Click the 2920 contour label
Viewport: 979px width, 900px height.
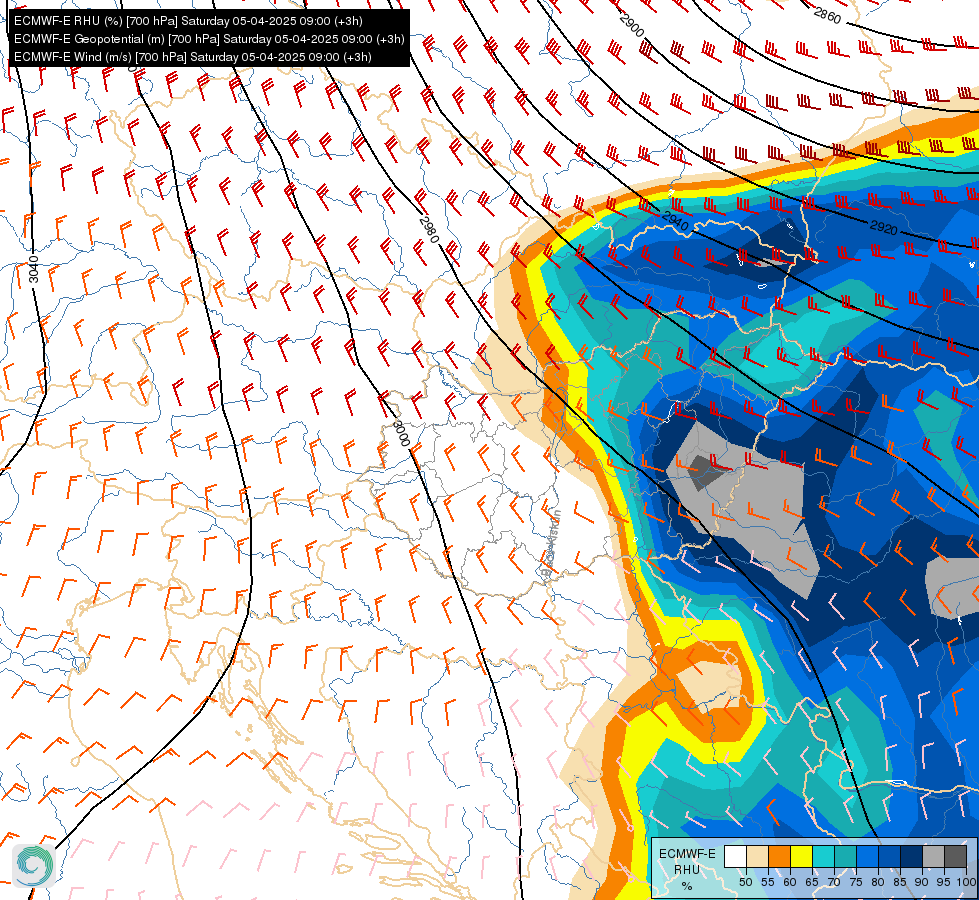[x=883, y=227]
